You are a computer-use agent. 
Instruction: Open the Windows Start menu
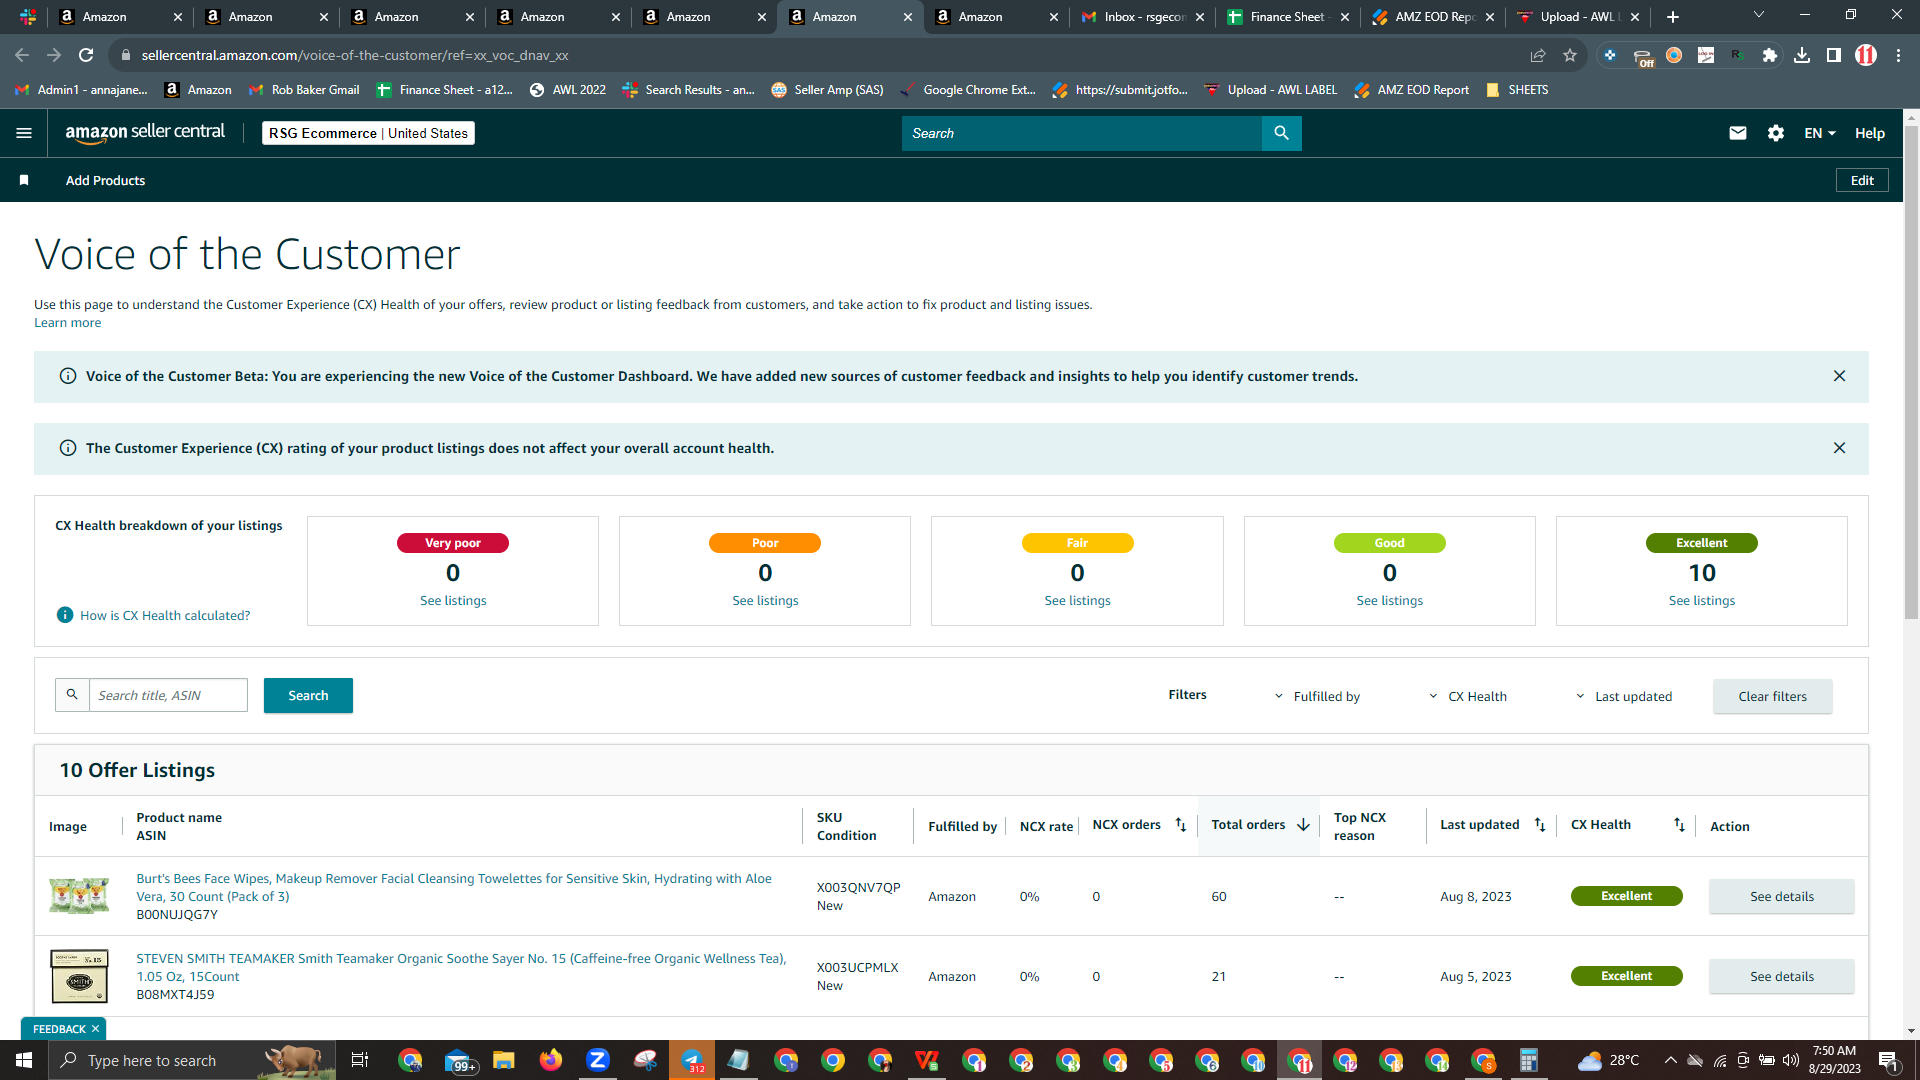24,1060
